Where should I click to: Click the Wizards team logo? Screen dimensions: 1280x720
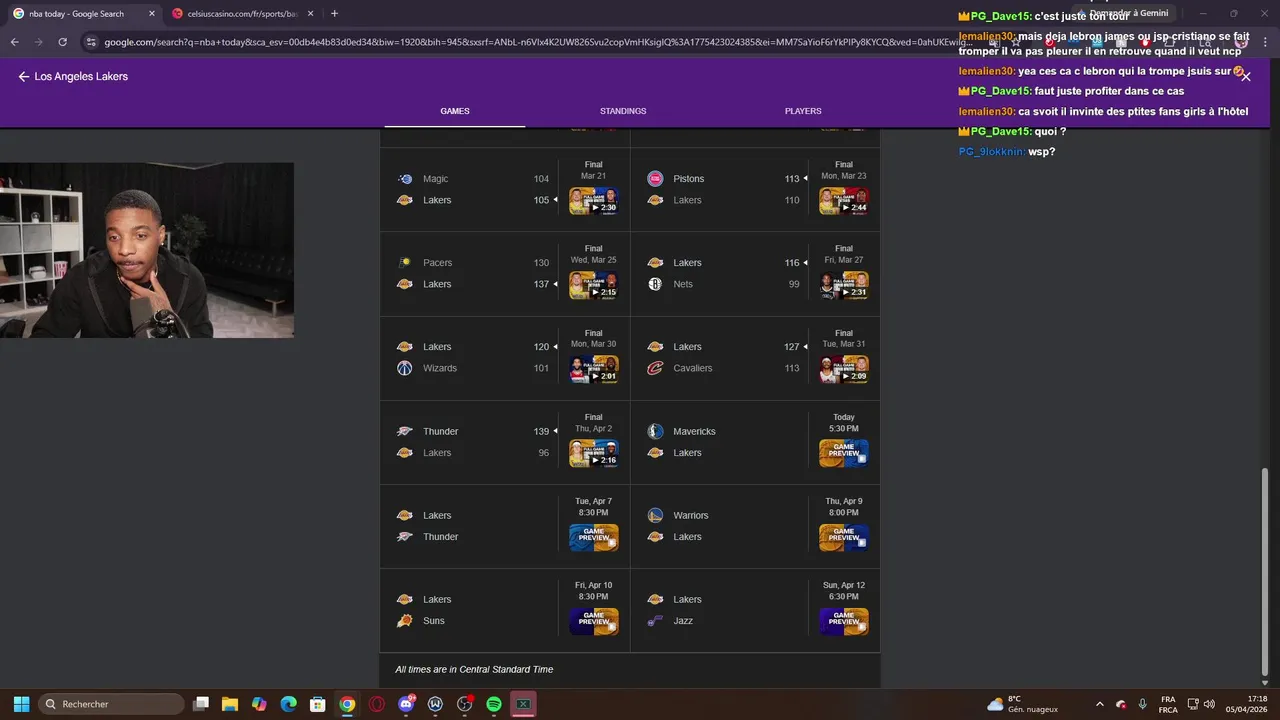click(405, 368)
